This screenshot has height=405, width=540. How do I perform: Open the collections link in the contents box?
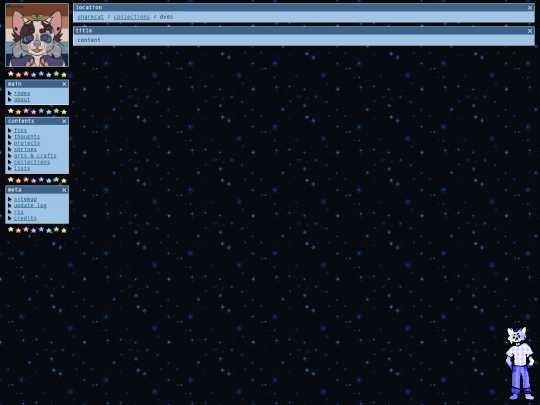[32, 162]
